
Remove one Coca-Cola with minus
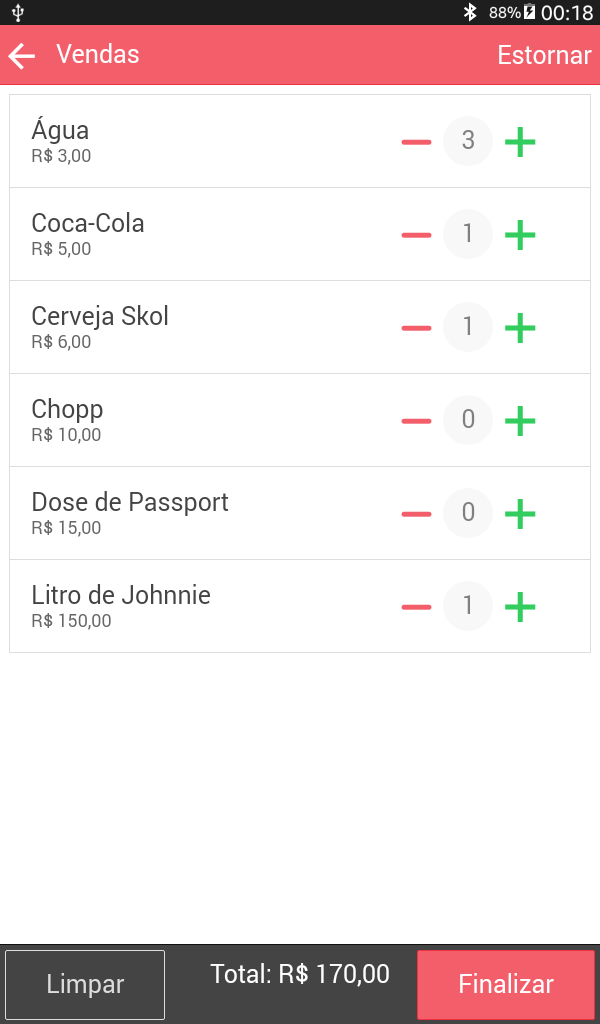[416, 235]
